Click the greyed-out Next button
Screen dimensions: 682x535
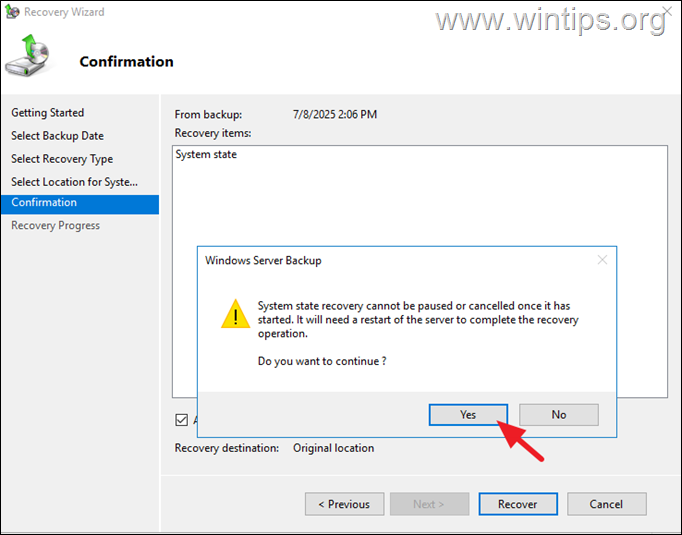pyautogui.click(x=430, y=504)
